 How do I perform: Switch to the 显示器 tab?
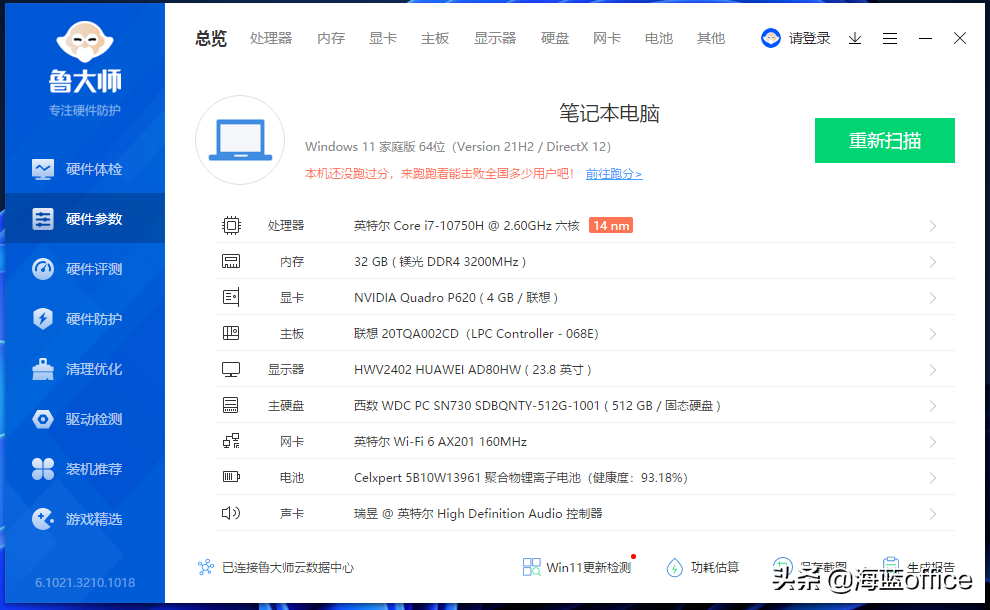pos(495,39)
